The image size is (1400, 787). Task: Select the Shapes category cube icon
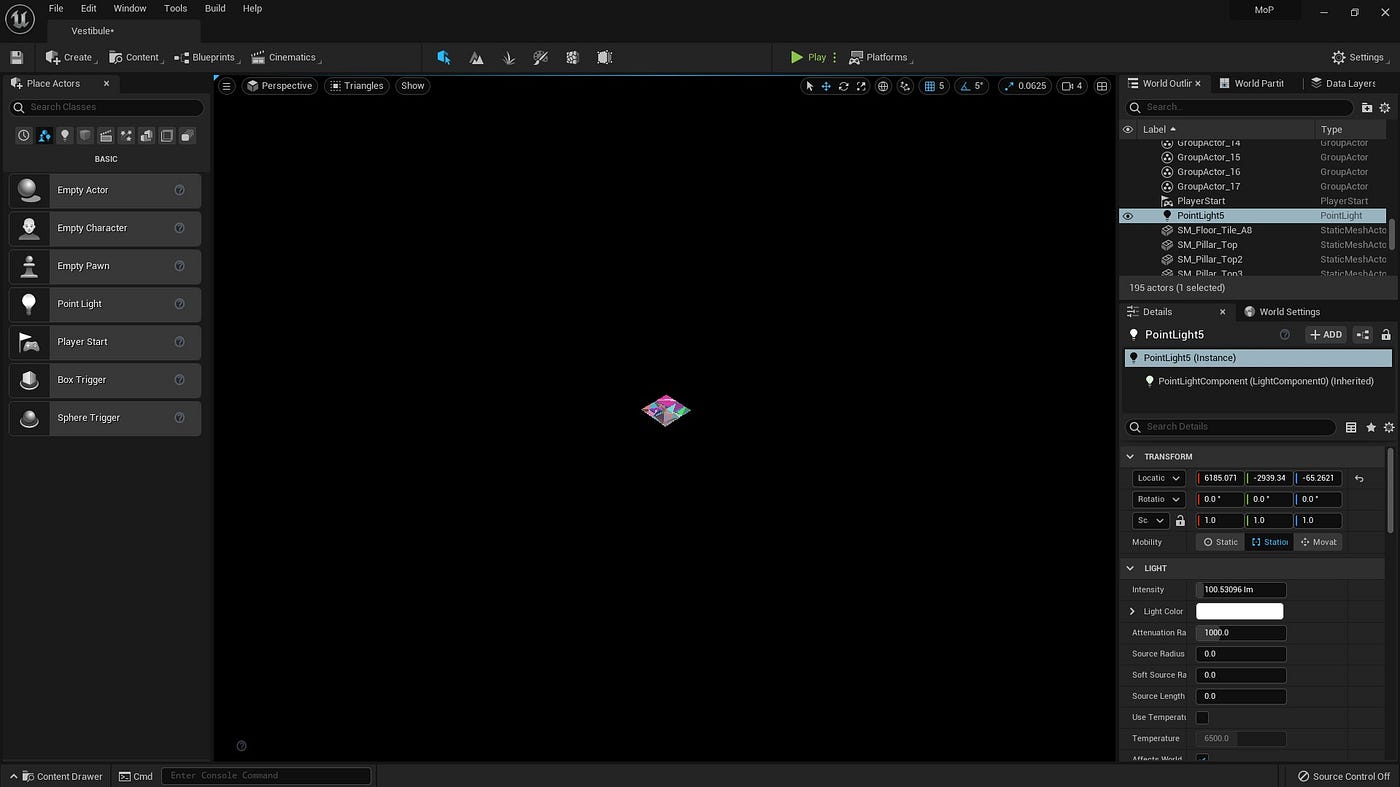tap(85, 135)
